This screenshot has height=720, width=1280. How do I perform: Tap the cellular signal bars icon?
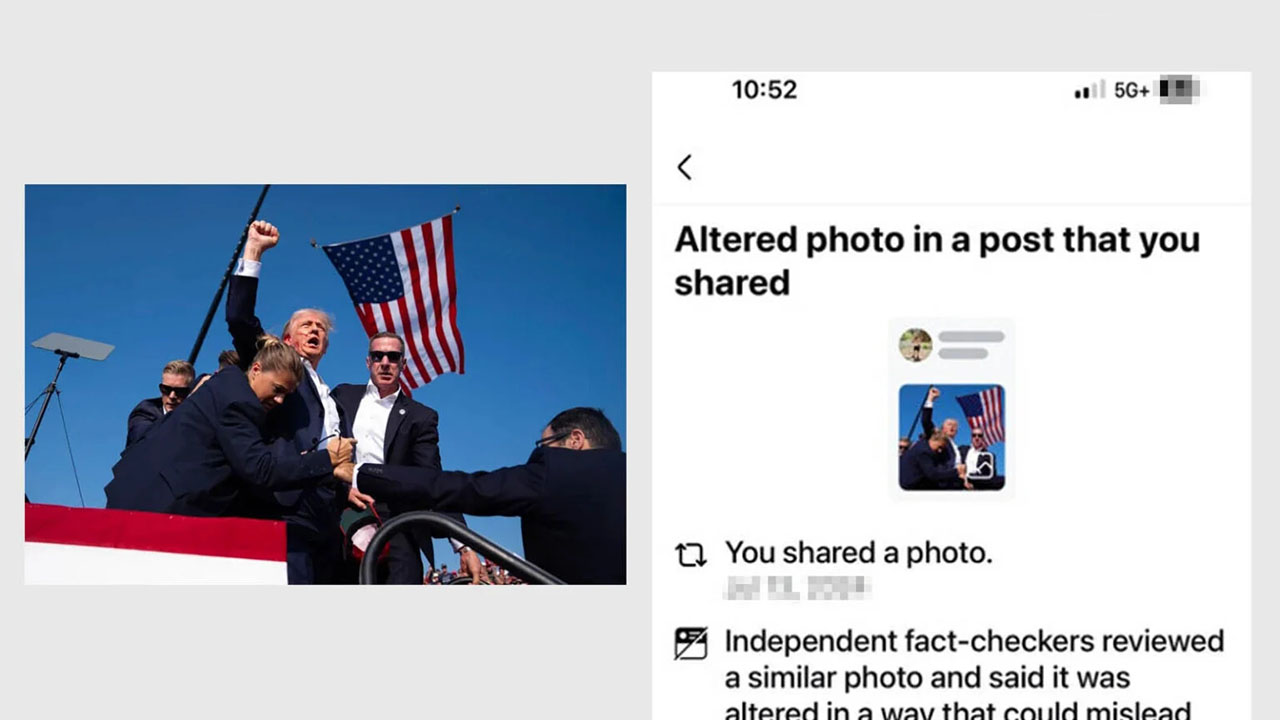coord(1090,90)
